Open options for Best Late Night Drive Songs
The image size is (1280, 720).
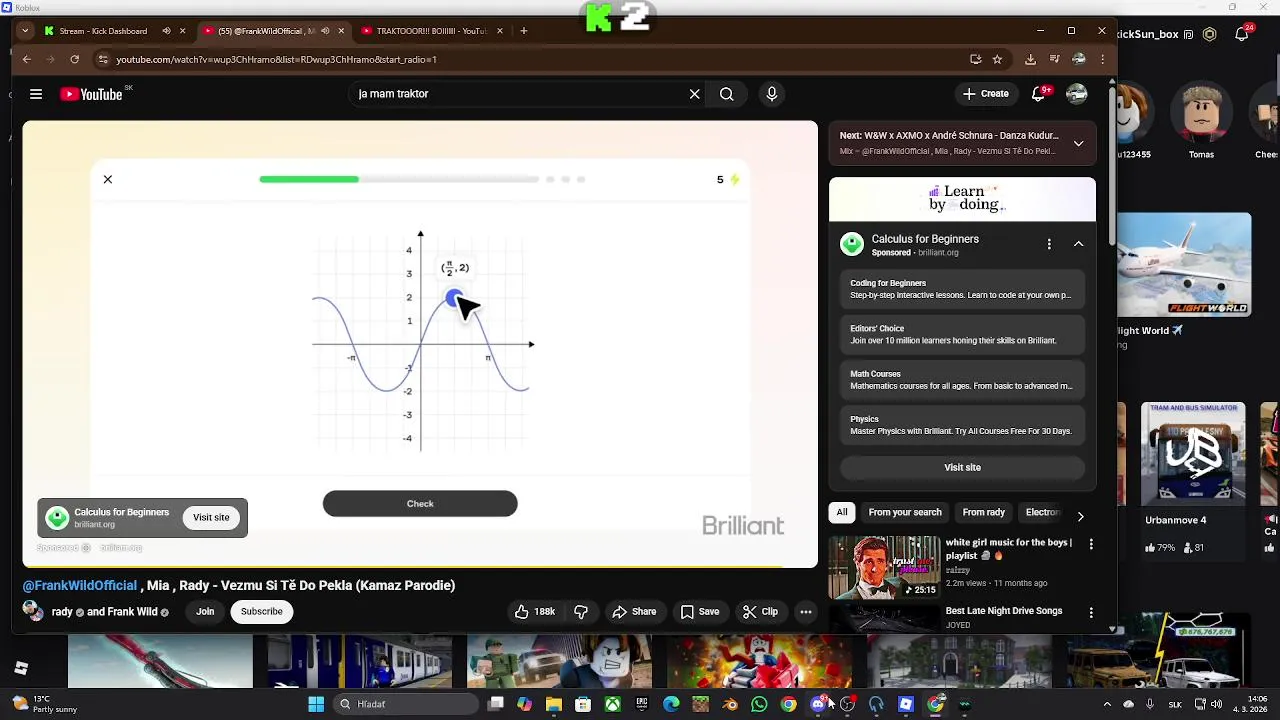(x=1091, y=612)
